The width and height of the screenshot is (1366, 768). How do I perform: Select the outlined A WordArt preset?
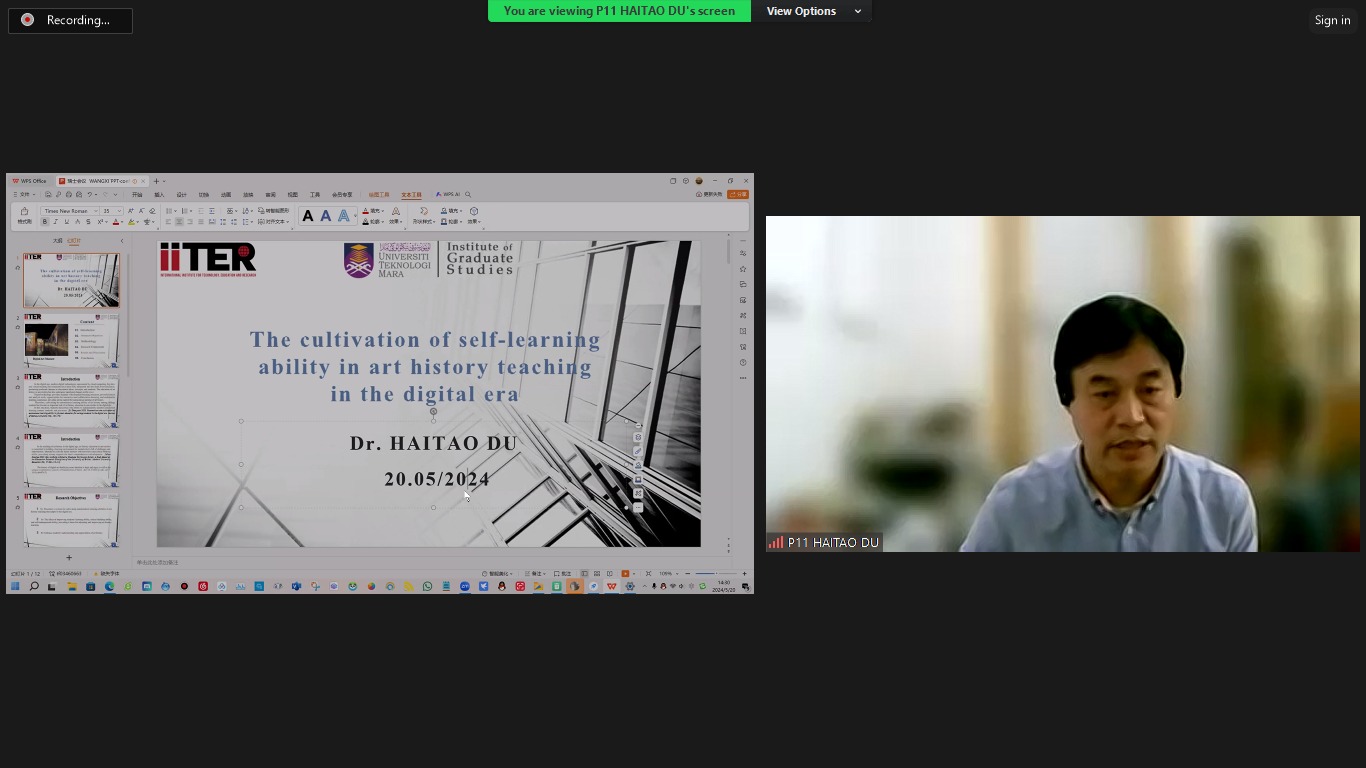[x=343, y=216]
